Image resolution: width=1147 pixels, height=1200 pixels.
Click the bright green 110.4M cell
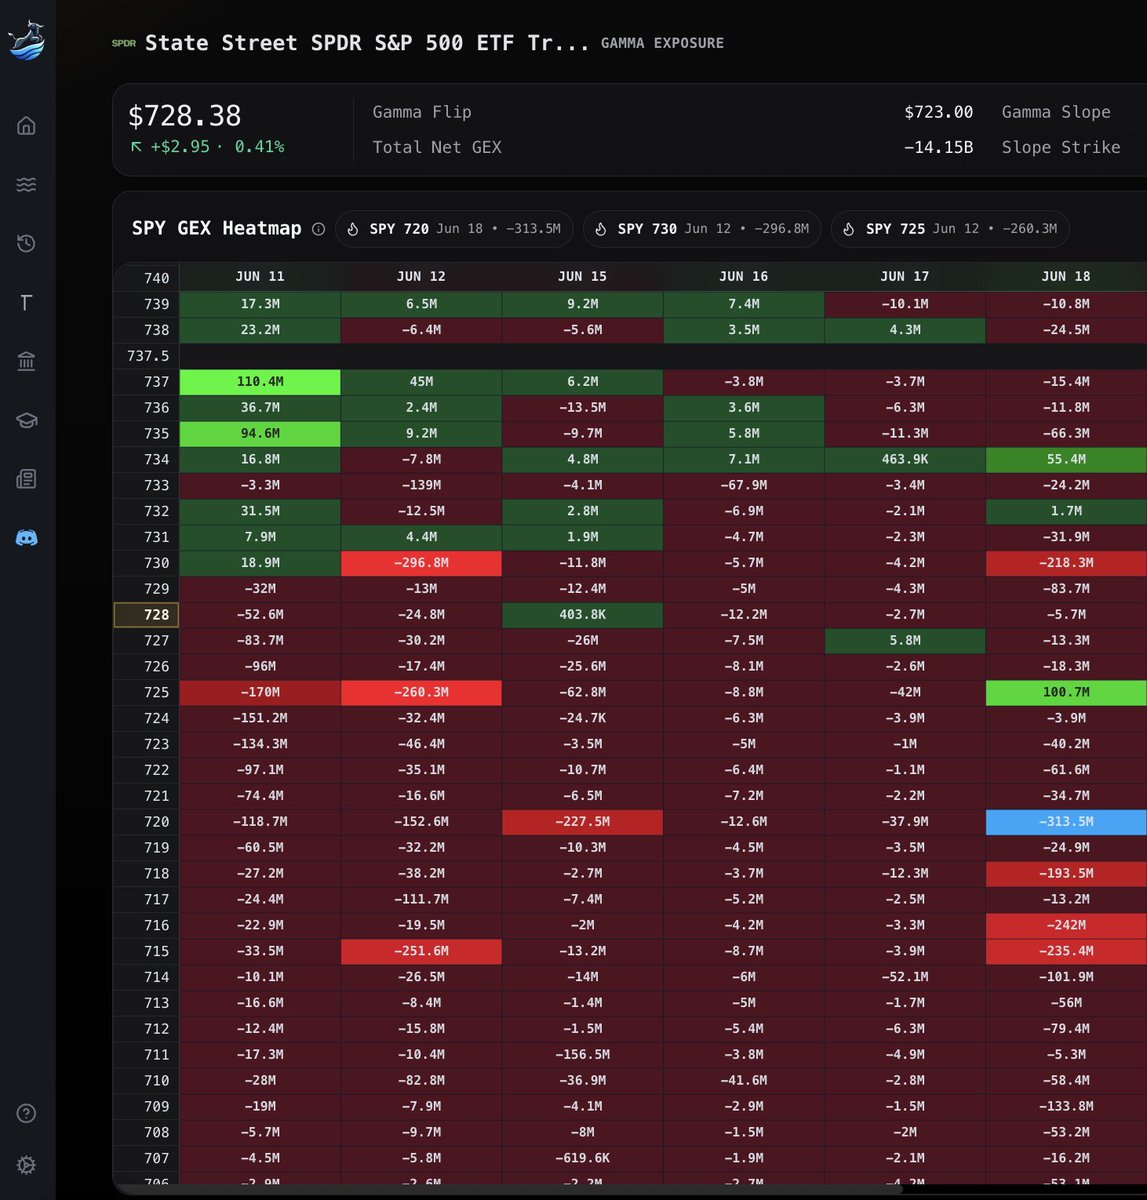[x=260, y=382]
